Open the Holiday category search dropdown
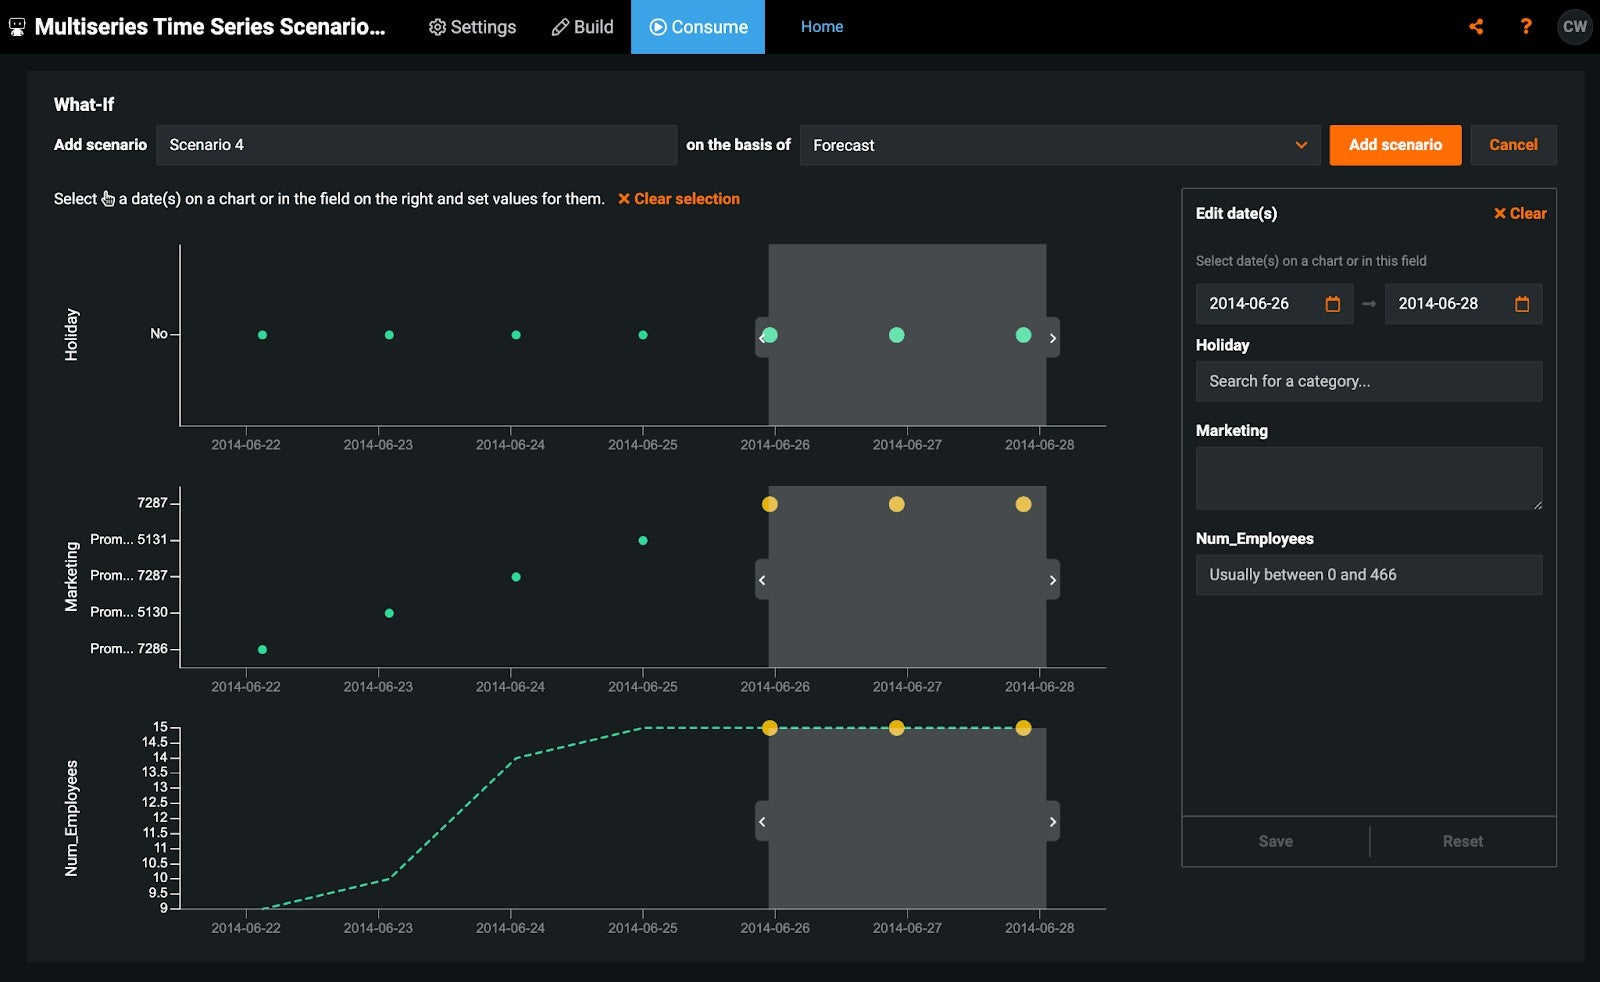The width and height of the screenshot is (1600, 982). click(1368, 381)
